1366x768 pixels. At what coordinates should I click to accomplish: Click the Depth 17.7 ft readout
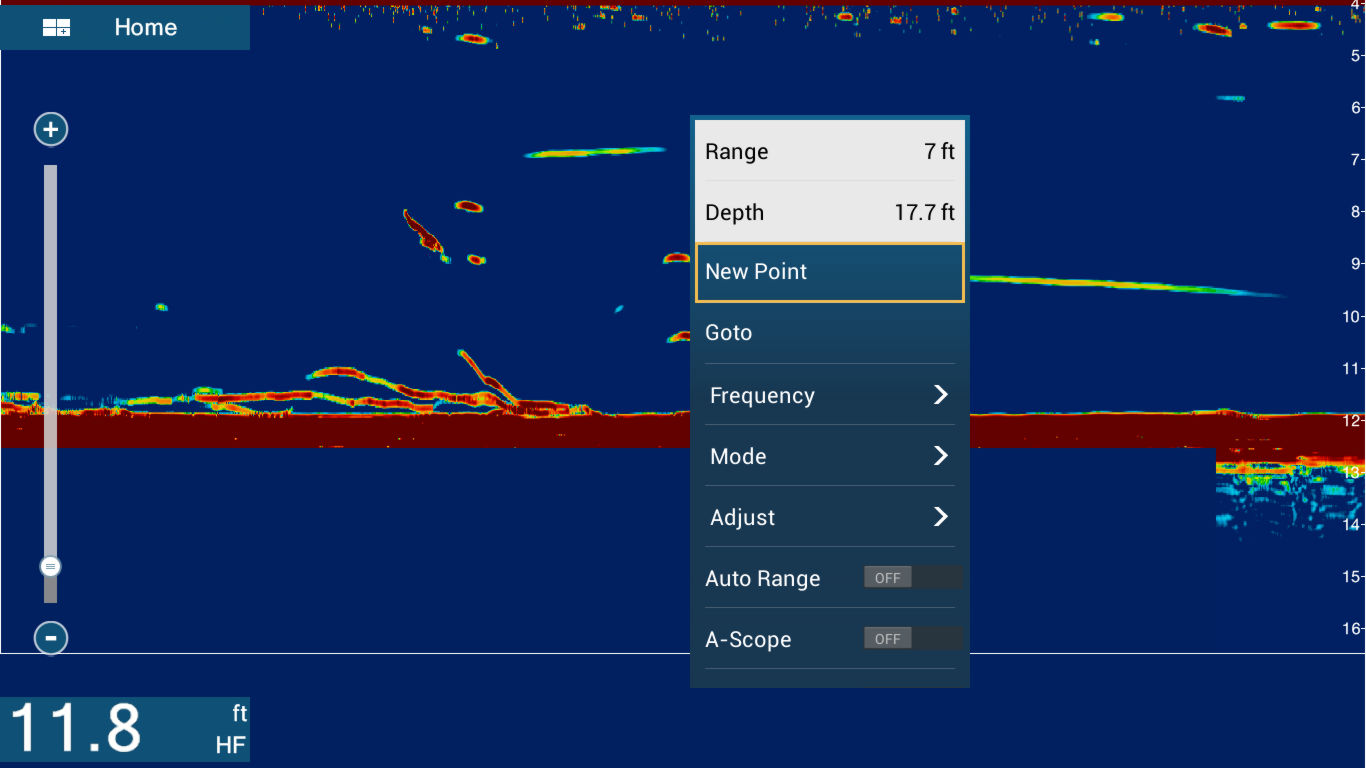830,212
